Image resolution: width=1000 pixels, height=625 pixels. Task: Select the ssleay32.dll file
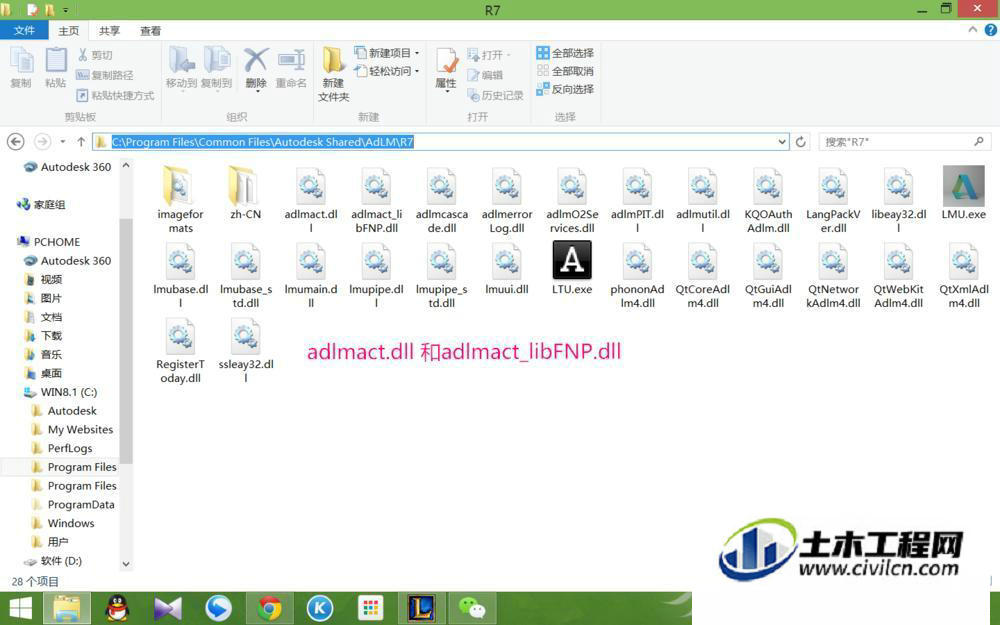click(246, 349)
